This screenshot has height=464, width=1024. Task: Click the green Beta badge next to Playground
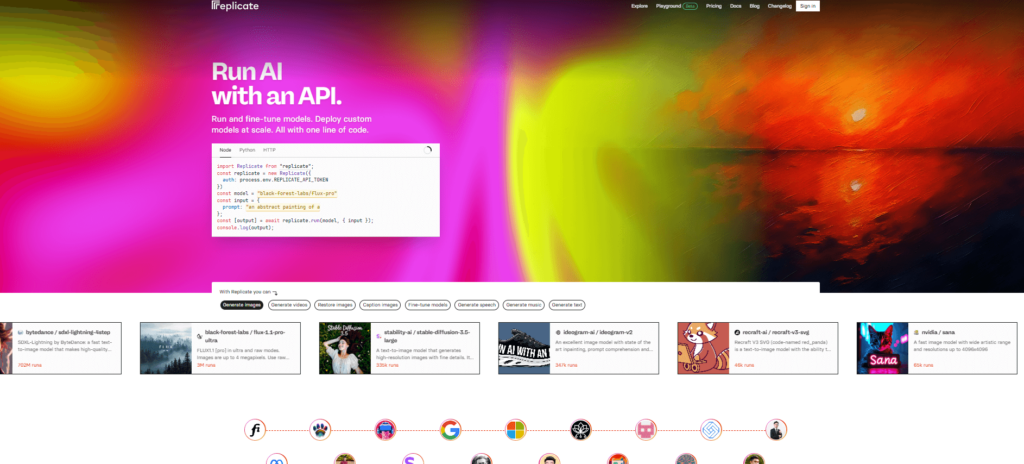point(690,6)
